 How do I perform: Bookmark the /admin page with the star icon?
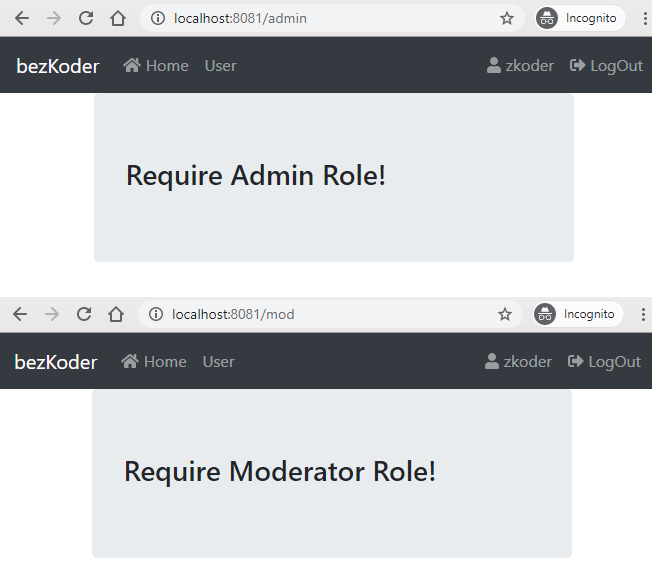point(507,18)
